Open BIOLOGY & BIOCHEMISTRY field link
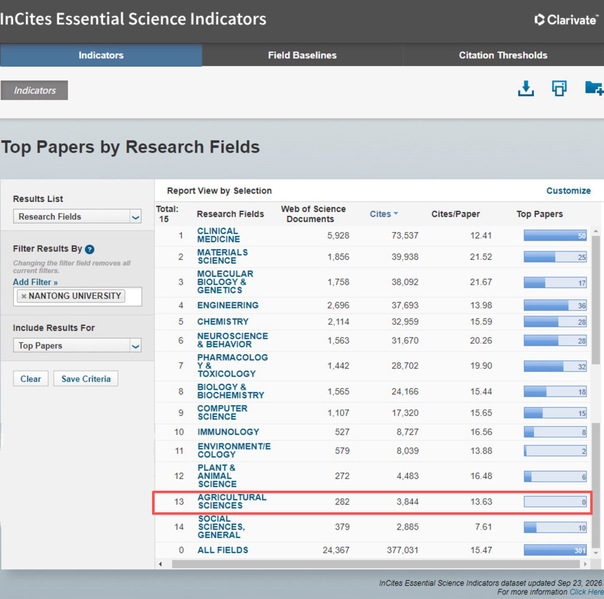604x599 pixels. pos(230,391)
